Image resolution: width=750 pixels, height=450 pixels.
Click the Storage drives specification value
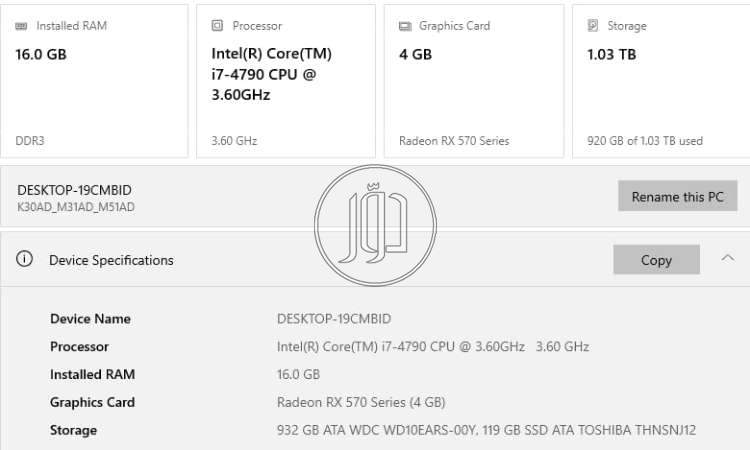point(486,430)
